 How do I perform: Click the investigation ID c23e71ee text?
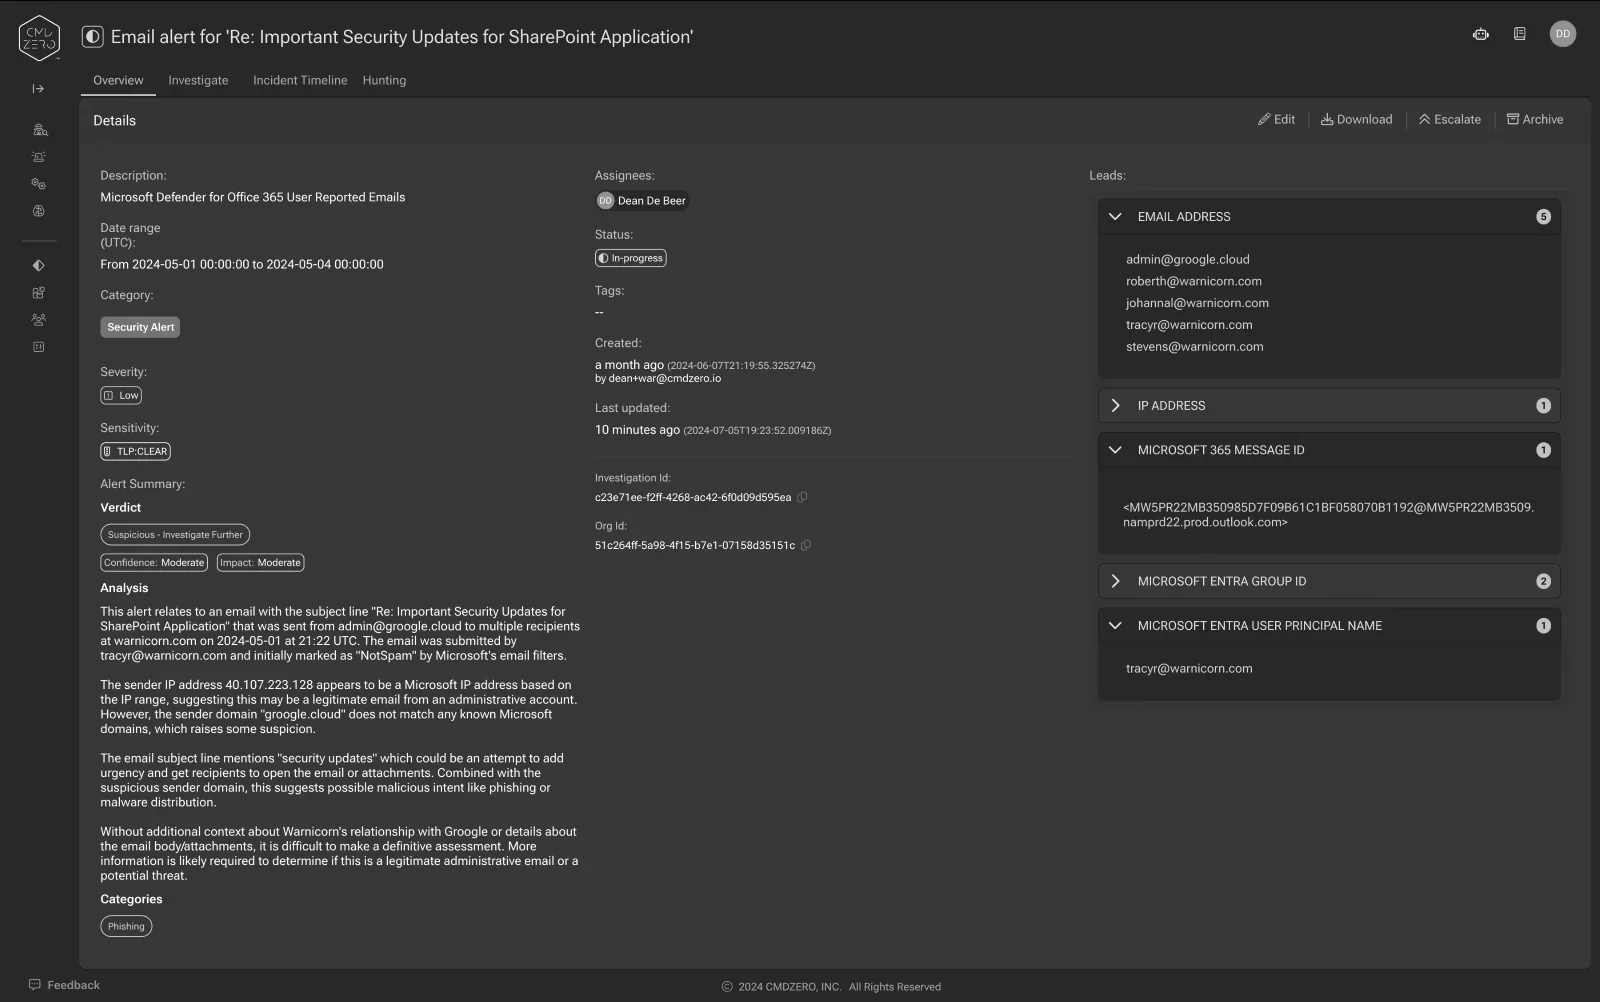(x=692, y=497)
